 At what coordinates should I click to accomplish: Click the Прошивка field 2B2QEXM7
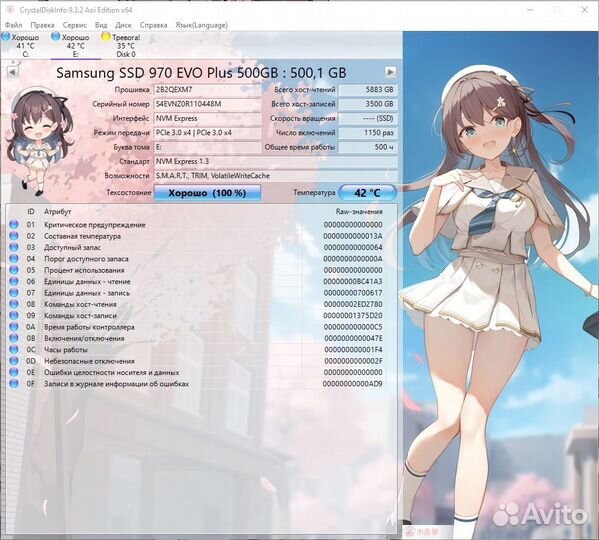pos(207,90)
